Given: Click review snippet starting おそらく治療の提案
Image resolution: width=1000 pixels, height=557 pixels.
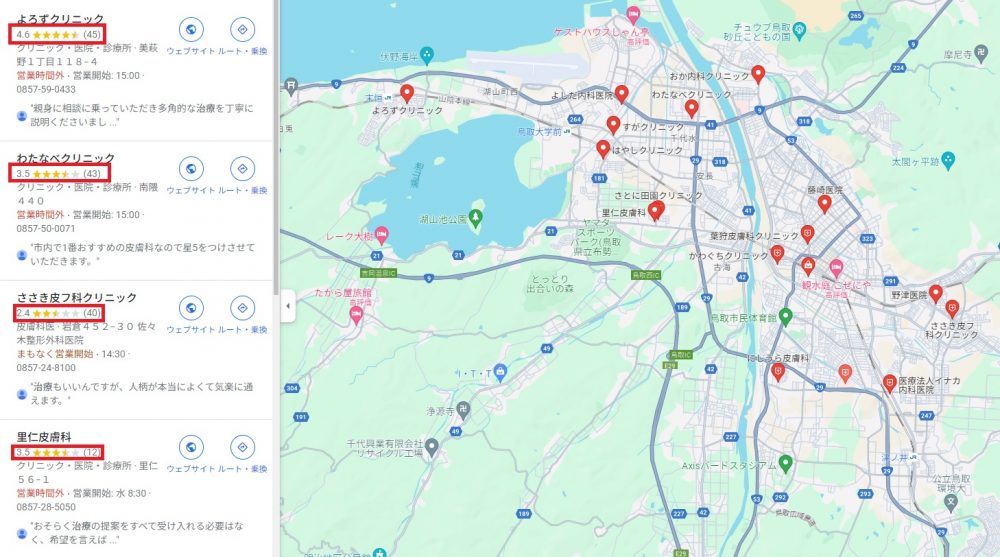Looking at the screenshot, I should (137, 532).
